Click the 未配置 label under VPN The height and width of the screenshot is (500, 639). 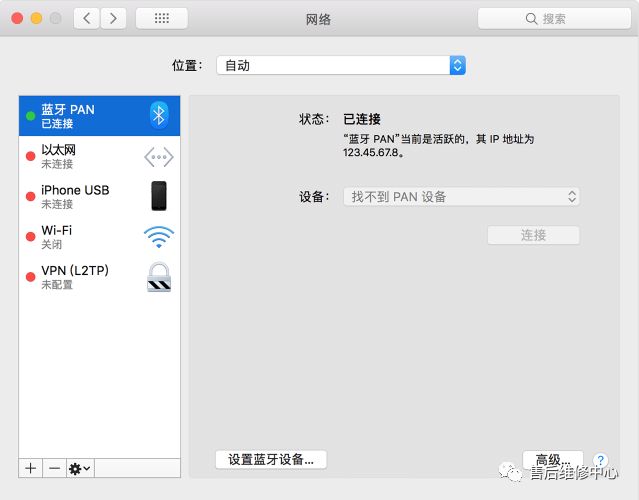[x=57, y=285]
